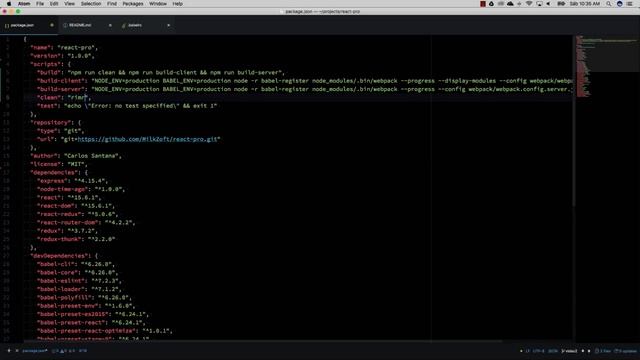Open the Find menu

[112, 4]
